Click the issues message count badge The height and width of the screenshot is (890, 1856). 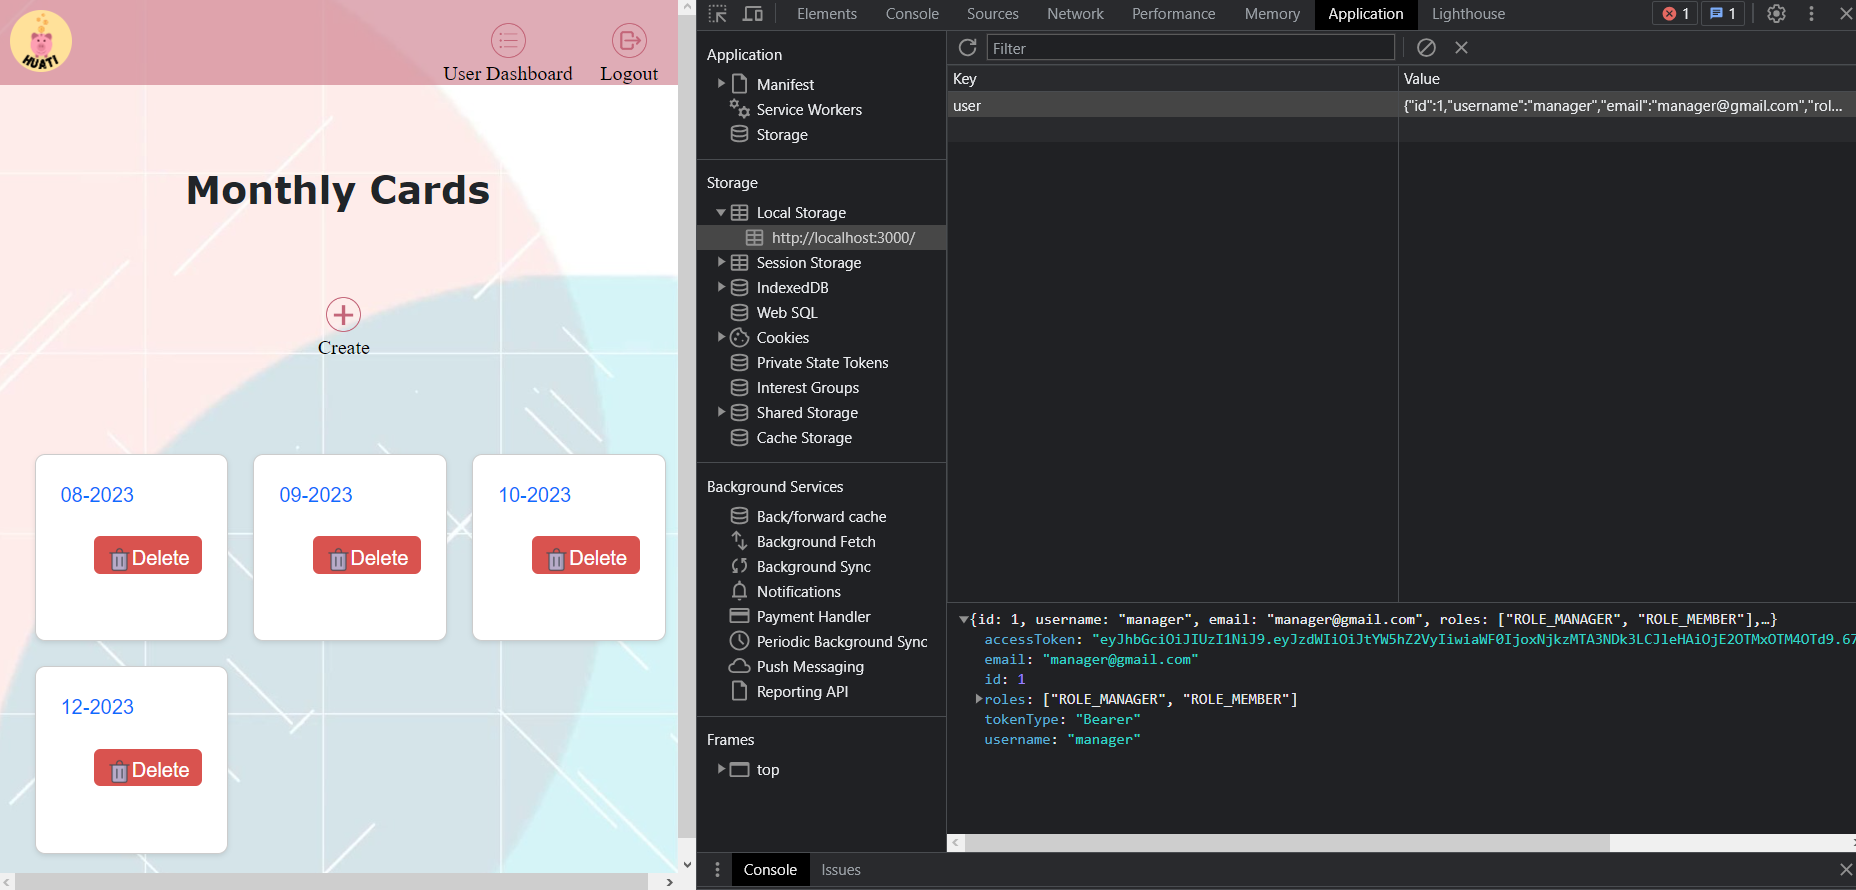point(1722,14)
